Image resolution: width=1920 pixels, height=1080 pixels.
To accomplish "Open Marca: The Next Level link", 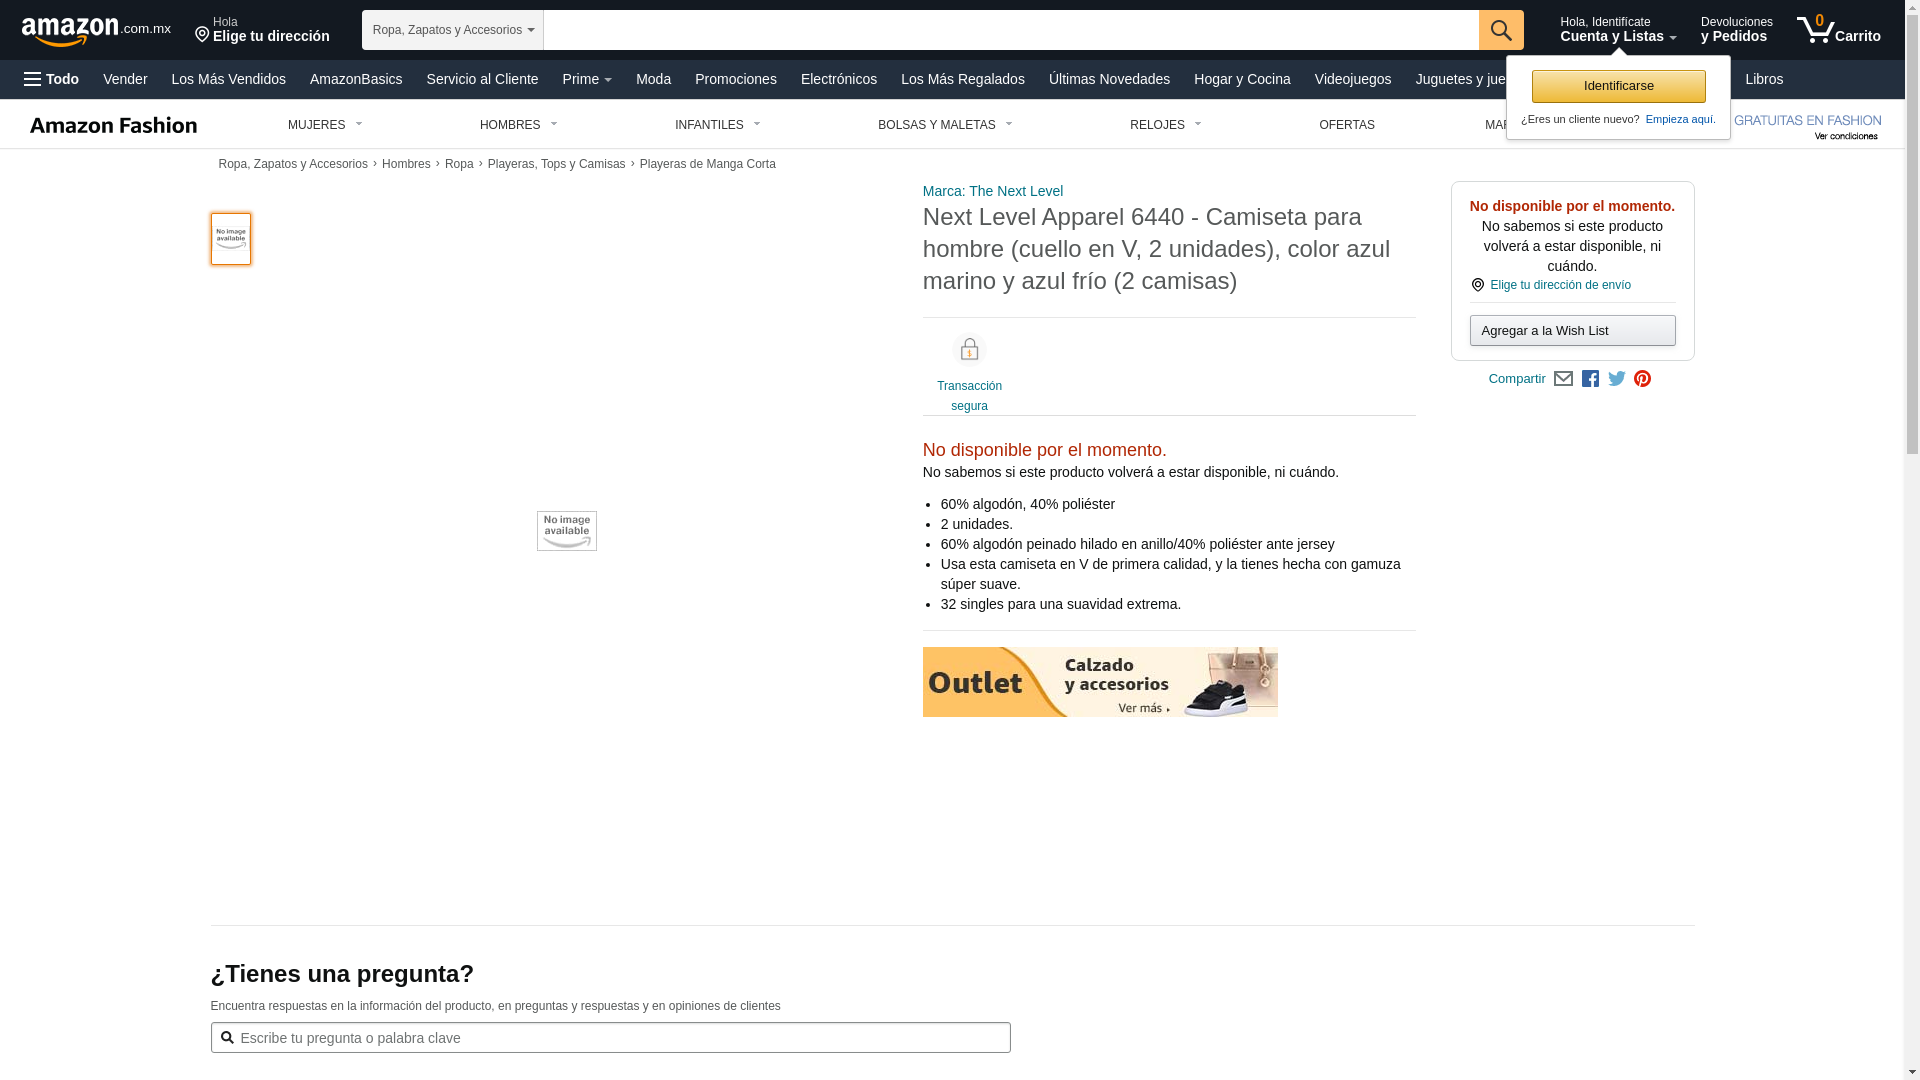I will pos(992,191).
